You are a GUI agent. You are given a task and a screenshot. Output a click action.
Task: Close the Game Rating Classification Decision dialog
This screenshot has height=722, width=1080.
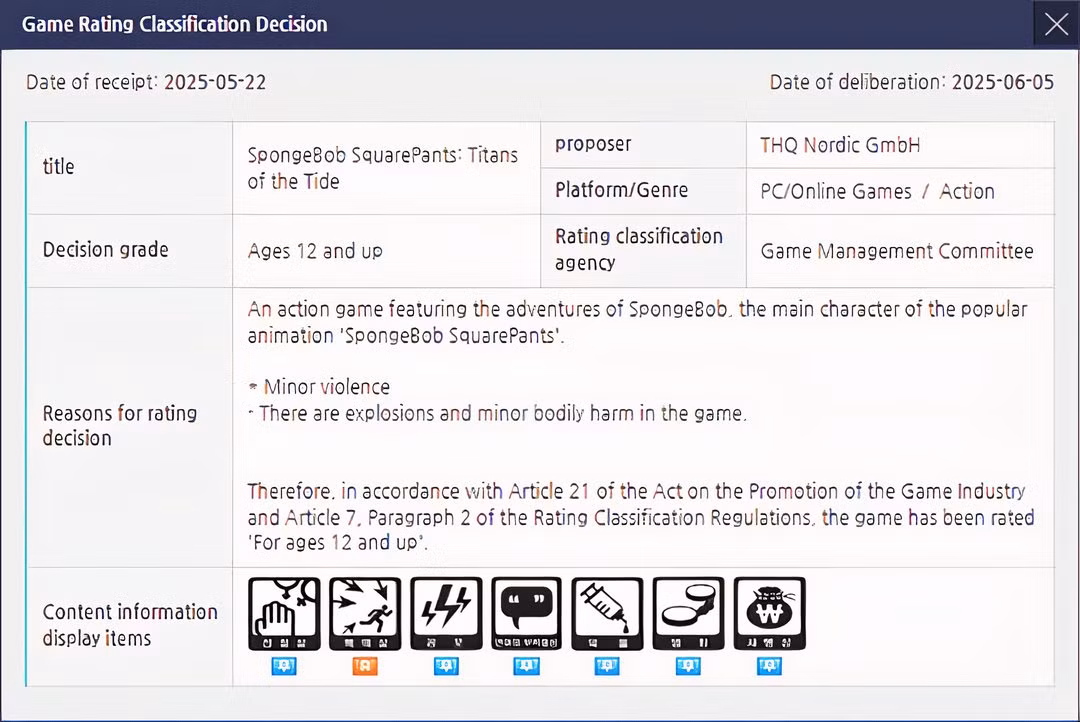(x=1055, y=24)
